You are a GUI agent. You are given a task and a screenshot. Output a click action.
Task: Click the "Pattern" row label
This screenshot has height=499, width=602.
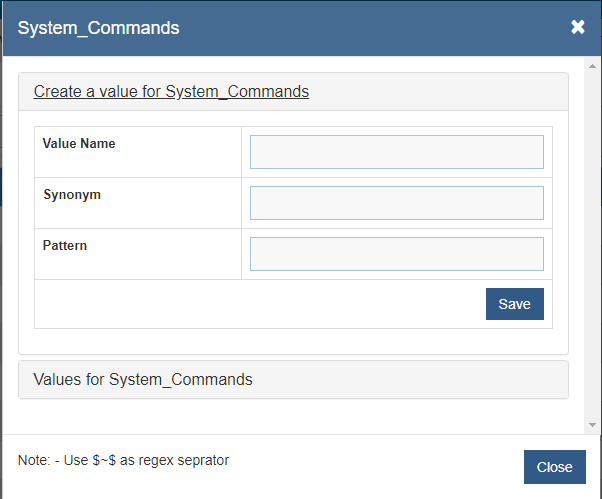tap(65, 245)
